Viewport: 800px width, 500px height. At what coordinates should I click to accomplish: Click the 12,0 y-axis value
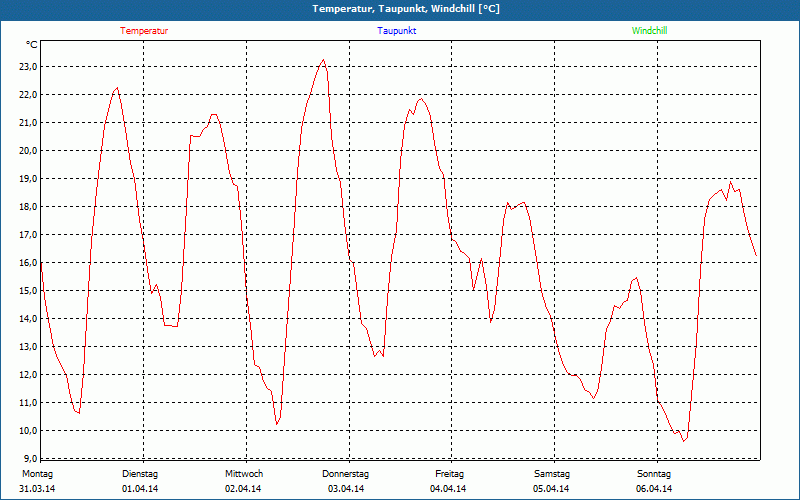pyautogui.click(x=29, y=375)
